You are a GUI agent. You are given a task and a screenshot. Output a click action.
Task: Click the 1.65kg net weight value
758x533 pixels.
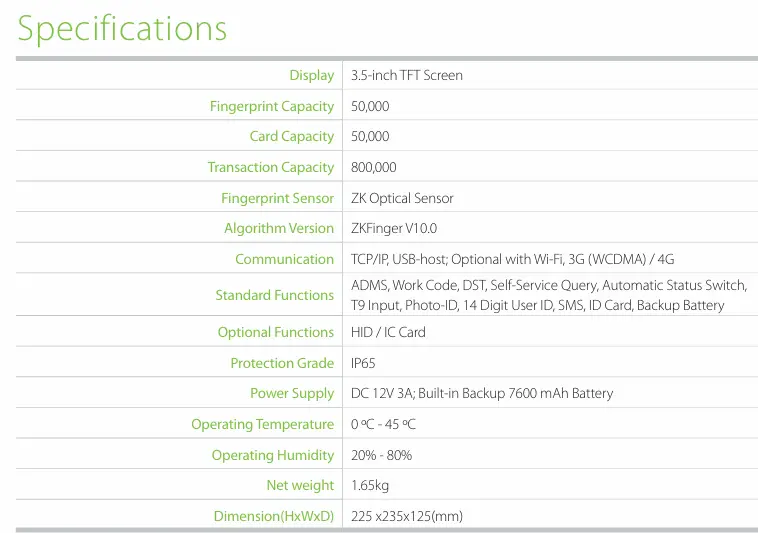click(370, 485)
